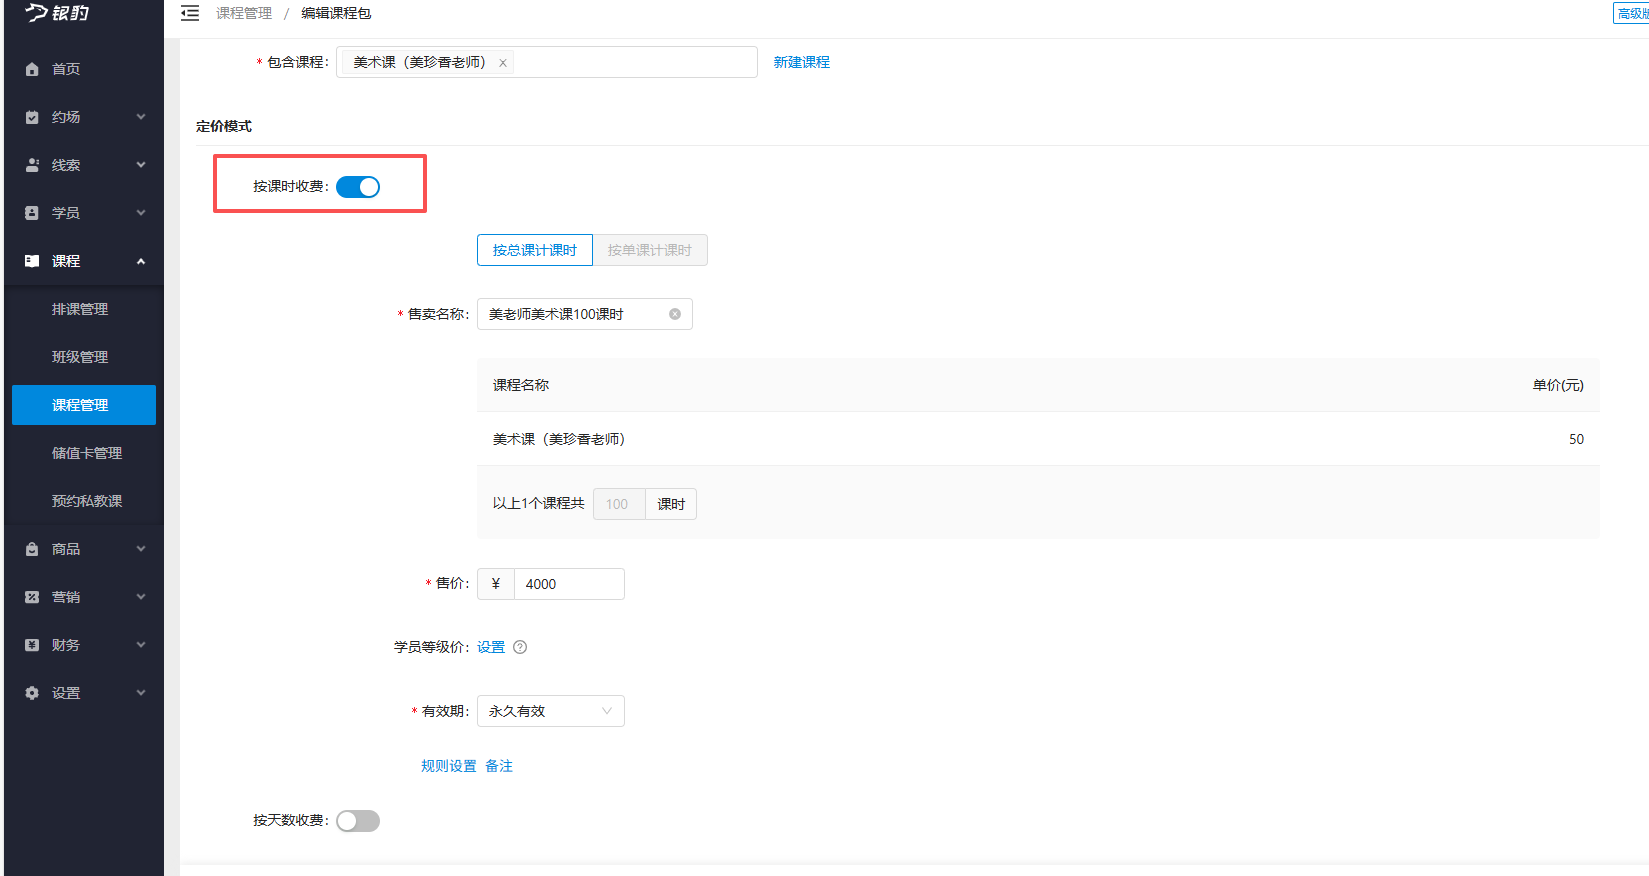Click the 课程 sidebar icon
1649x876 pixels.
32,261
